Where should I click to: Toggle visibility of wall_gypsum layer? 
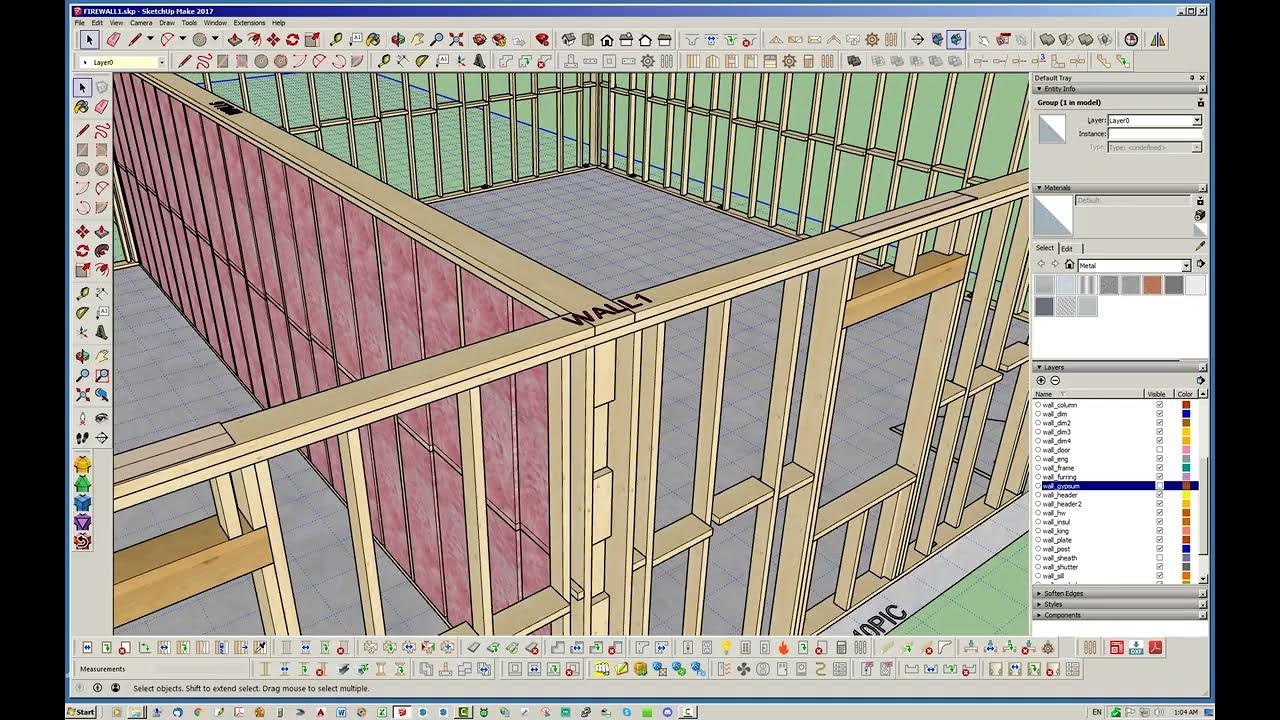[x=1159, y=486]
